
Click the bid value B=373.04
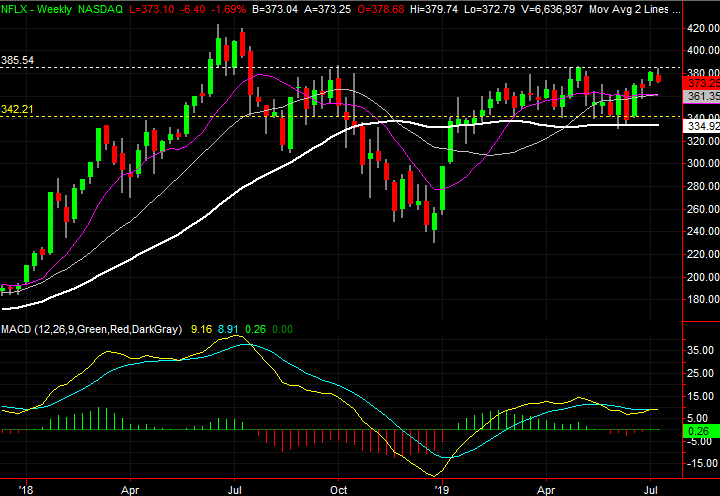(275, 9)
